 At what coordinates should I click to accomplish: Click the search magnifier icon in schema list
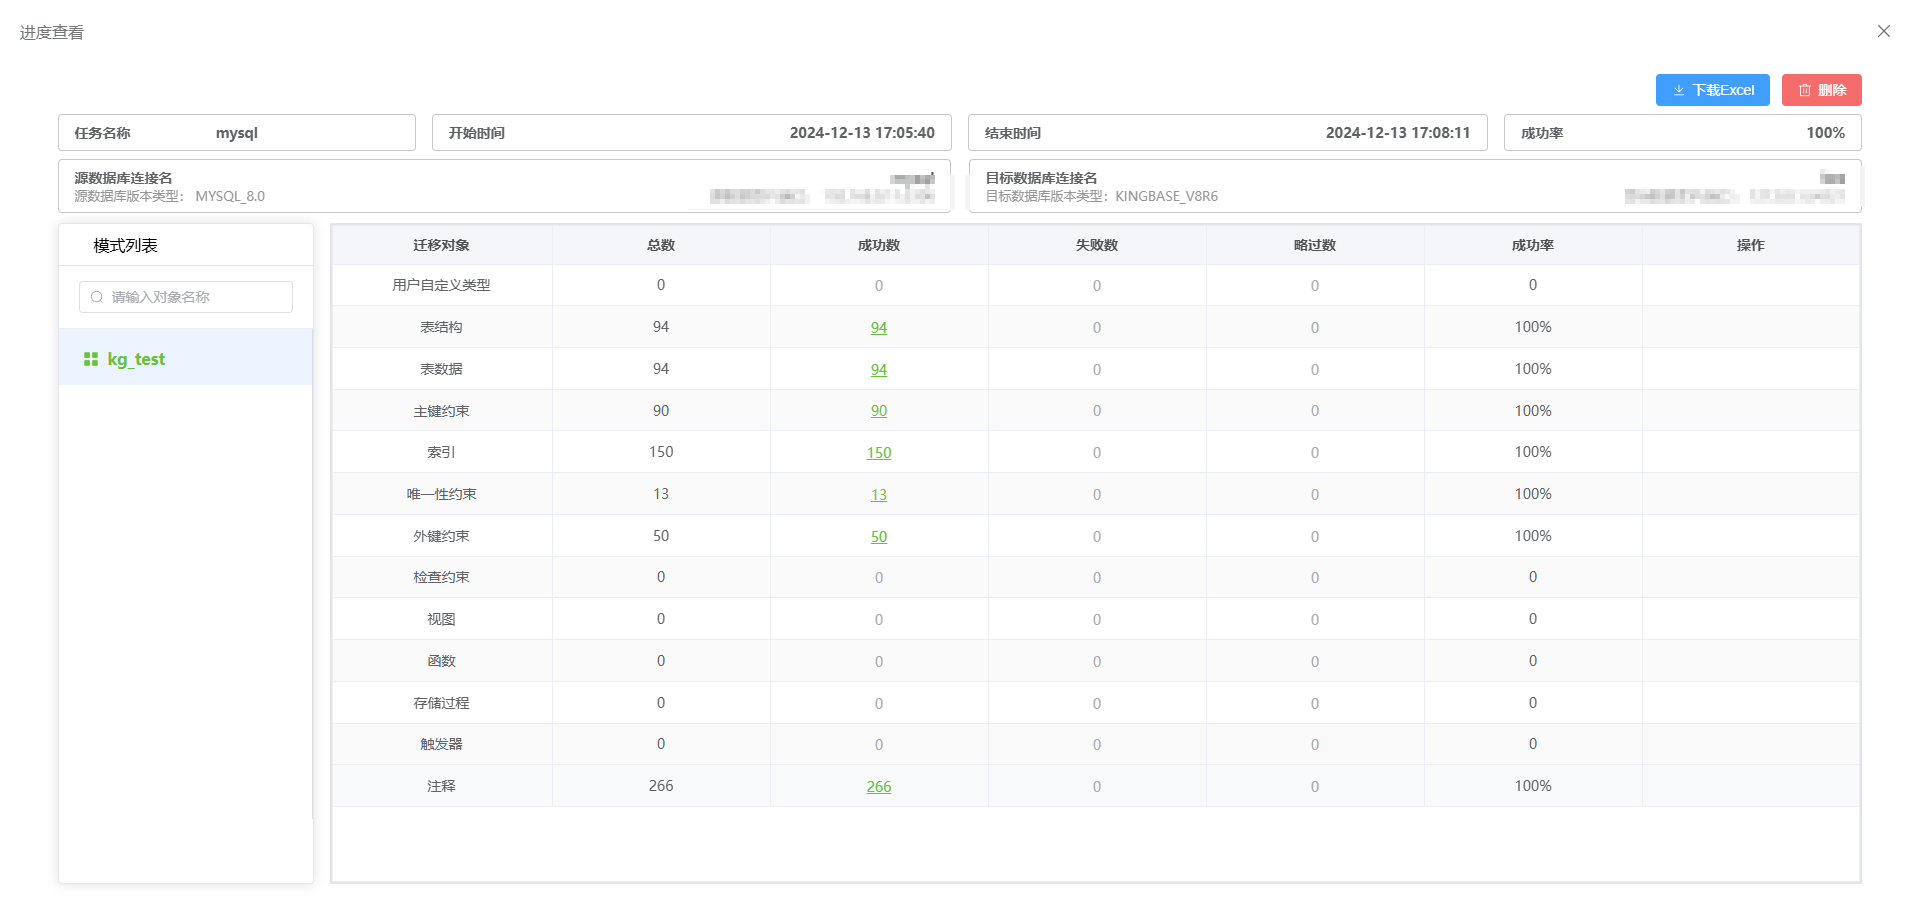(97, 297)
